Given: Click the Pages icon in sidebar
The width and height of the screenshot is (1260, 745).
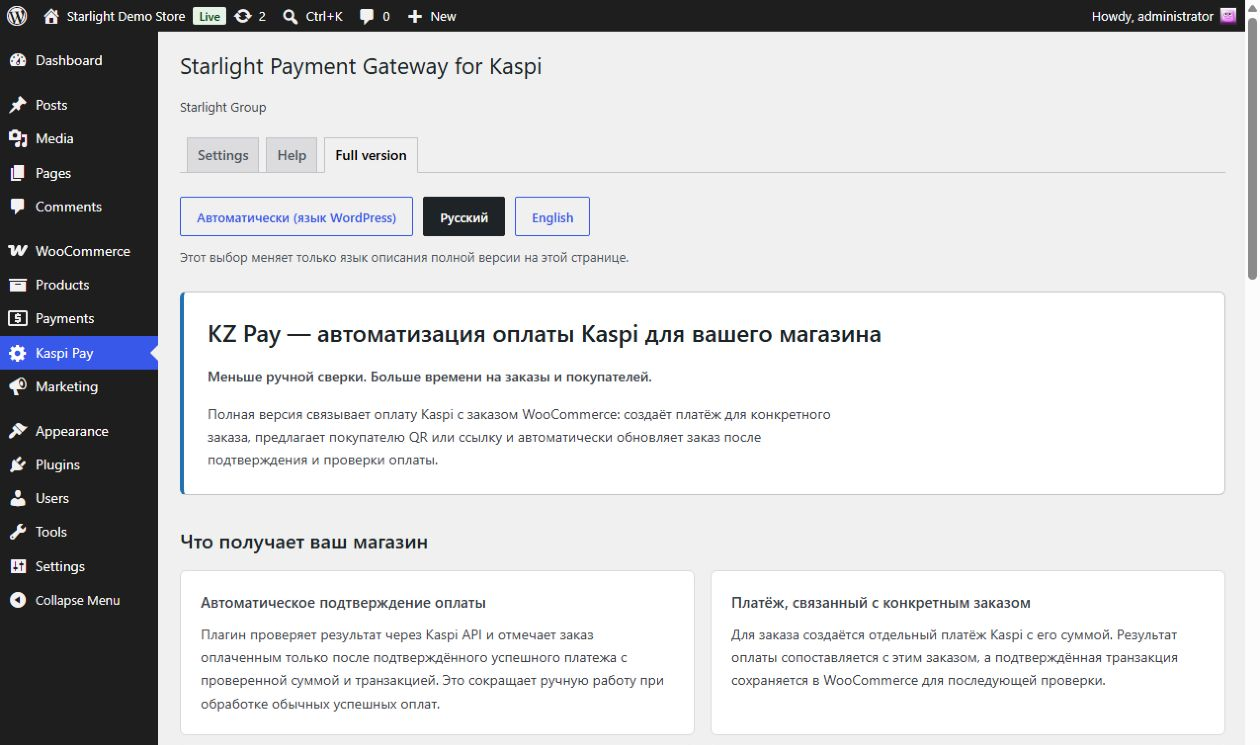Looking at the screenshot, I should point(17,173).
